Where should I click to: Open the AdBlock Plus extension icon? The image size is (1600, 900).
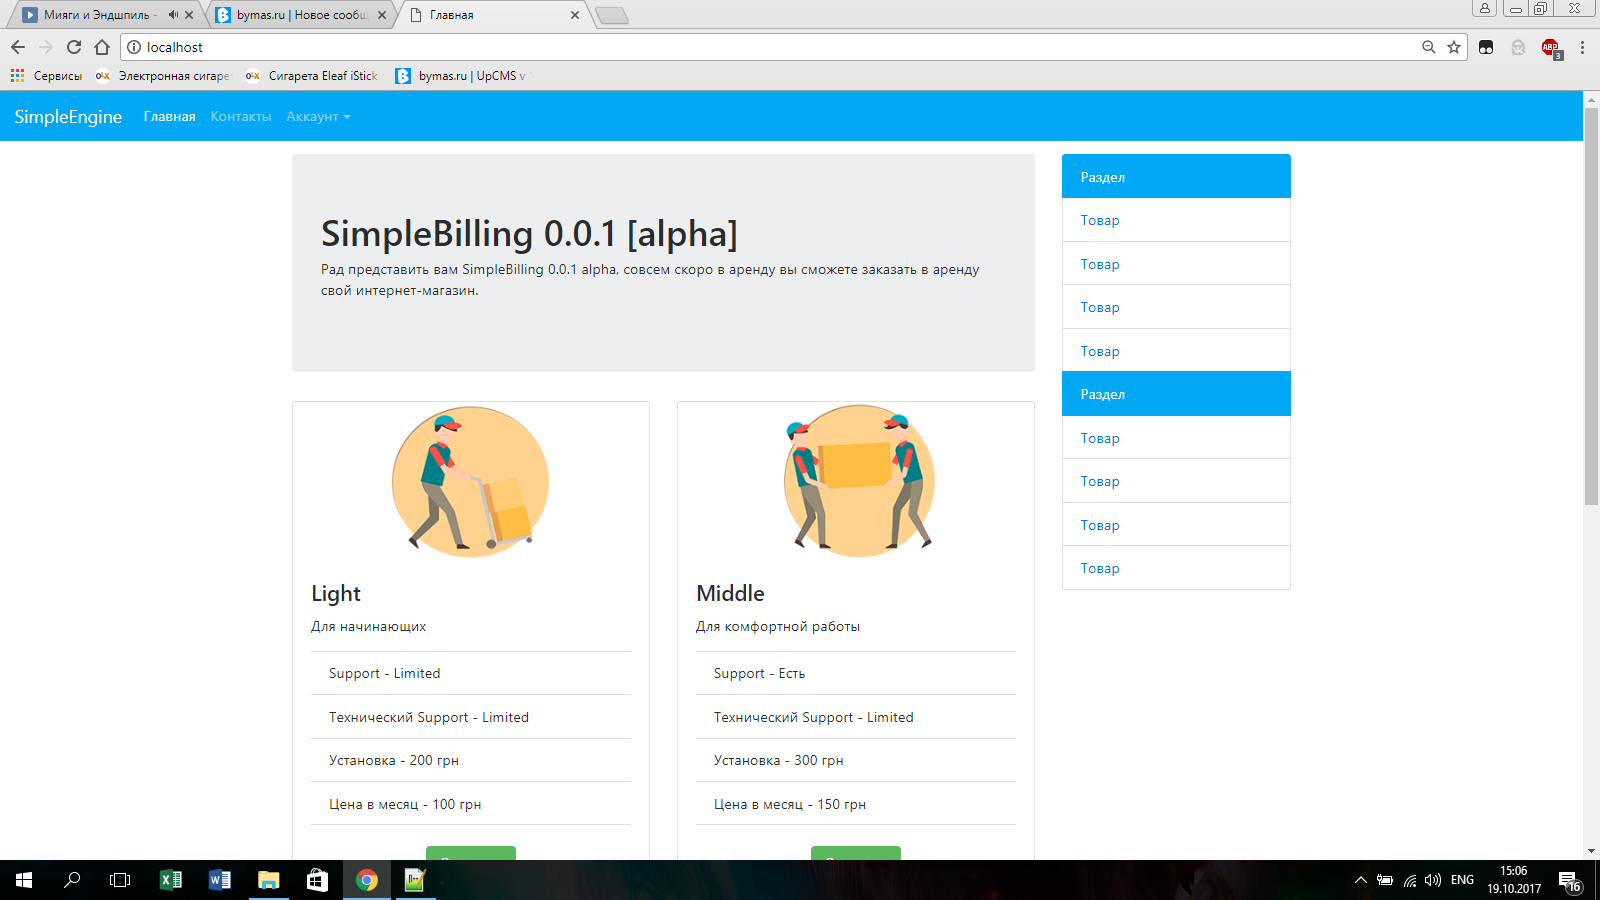point(1550,47)
